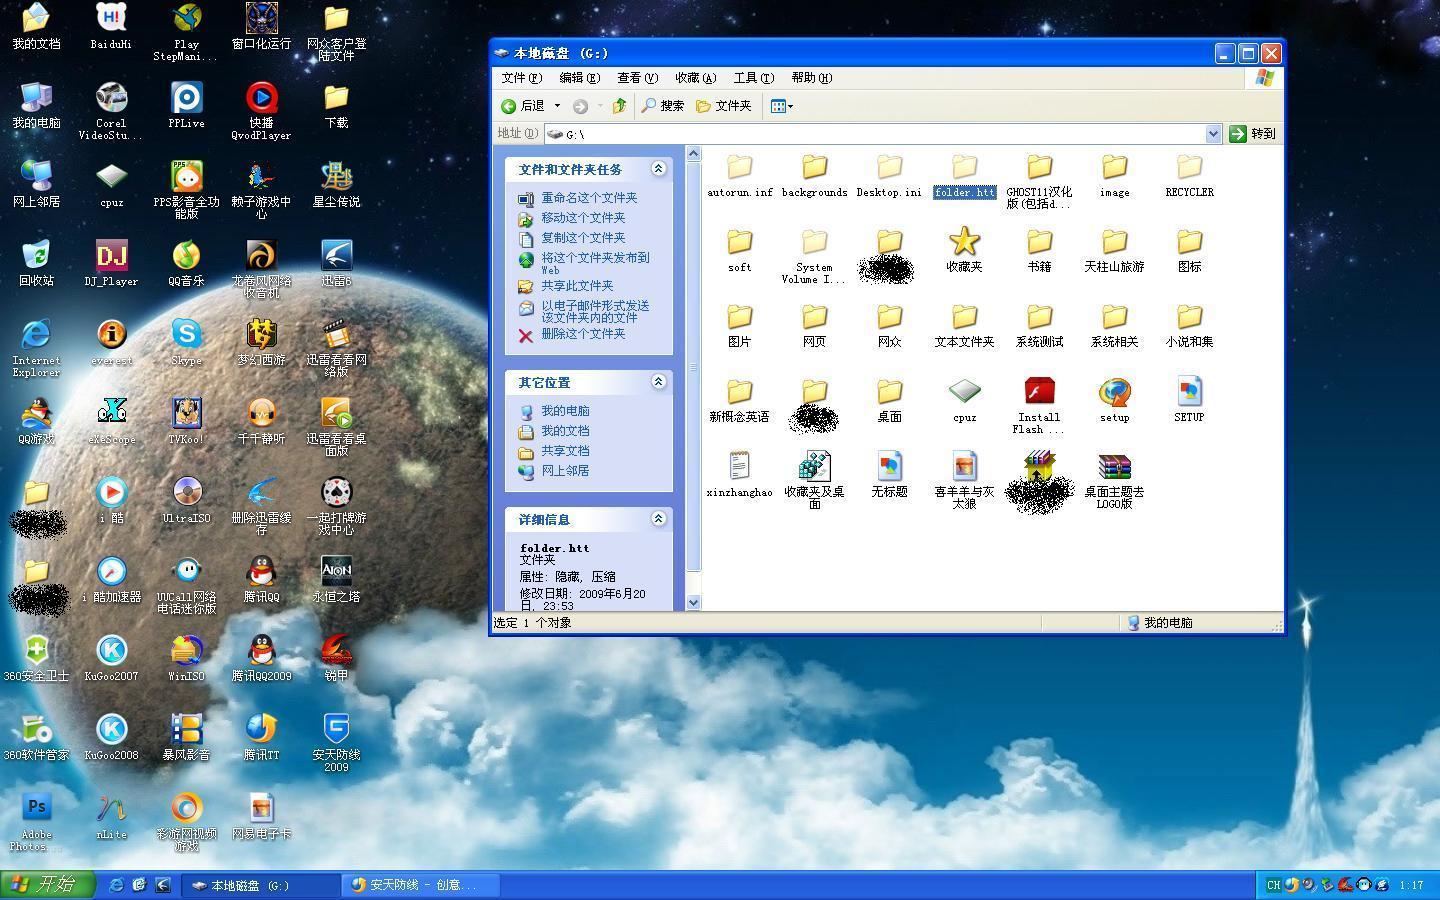The width and height of the screenshot is (1440, 900).
Task: Select UltraISO desktop shortcut
Action: [x=186, y=500]
